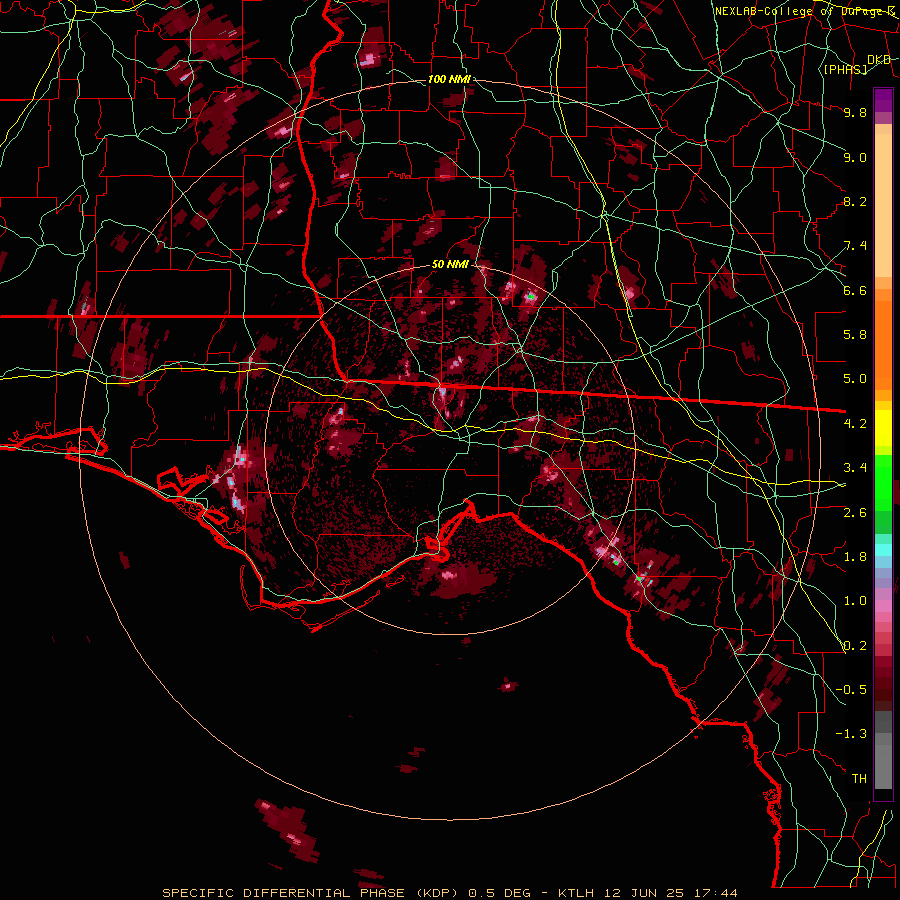Click the "6.6" color scale value
This screenshot has width=900, height=900.
855,290
